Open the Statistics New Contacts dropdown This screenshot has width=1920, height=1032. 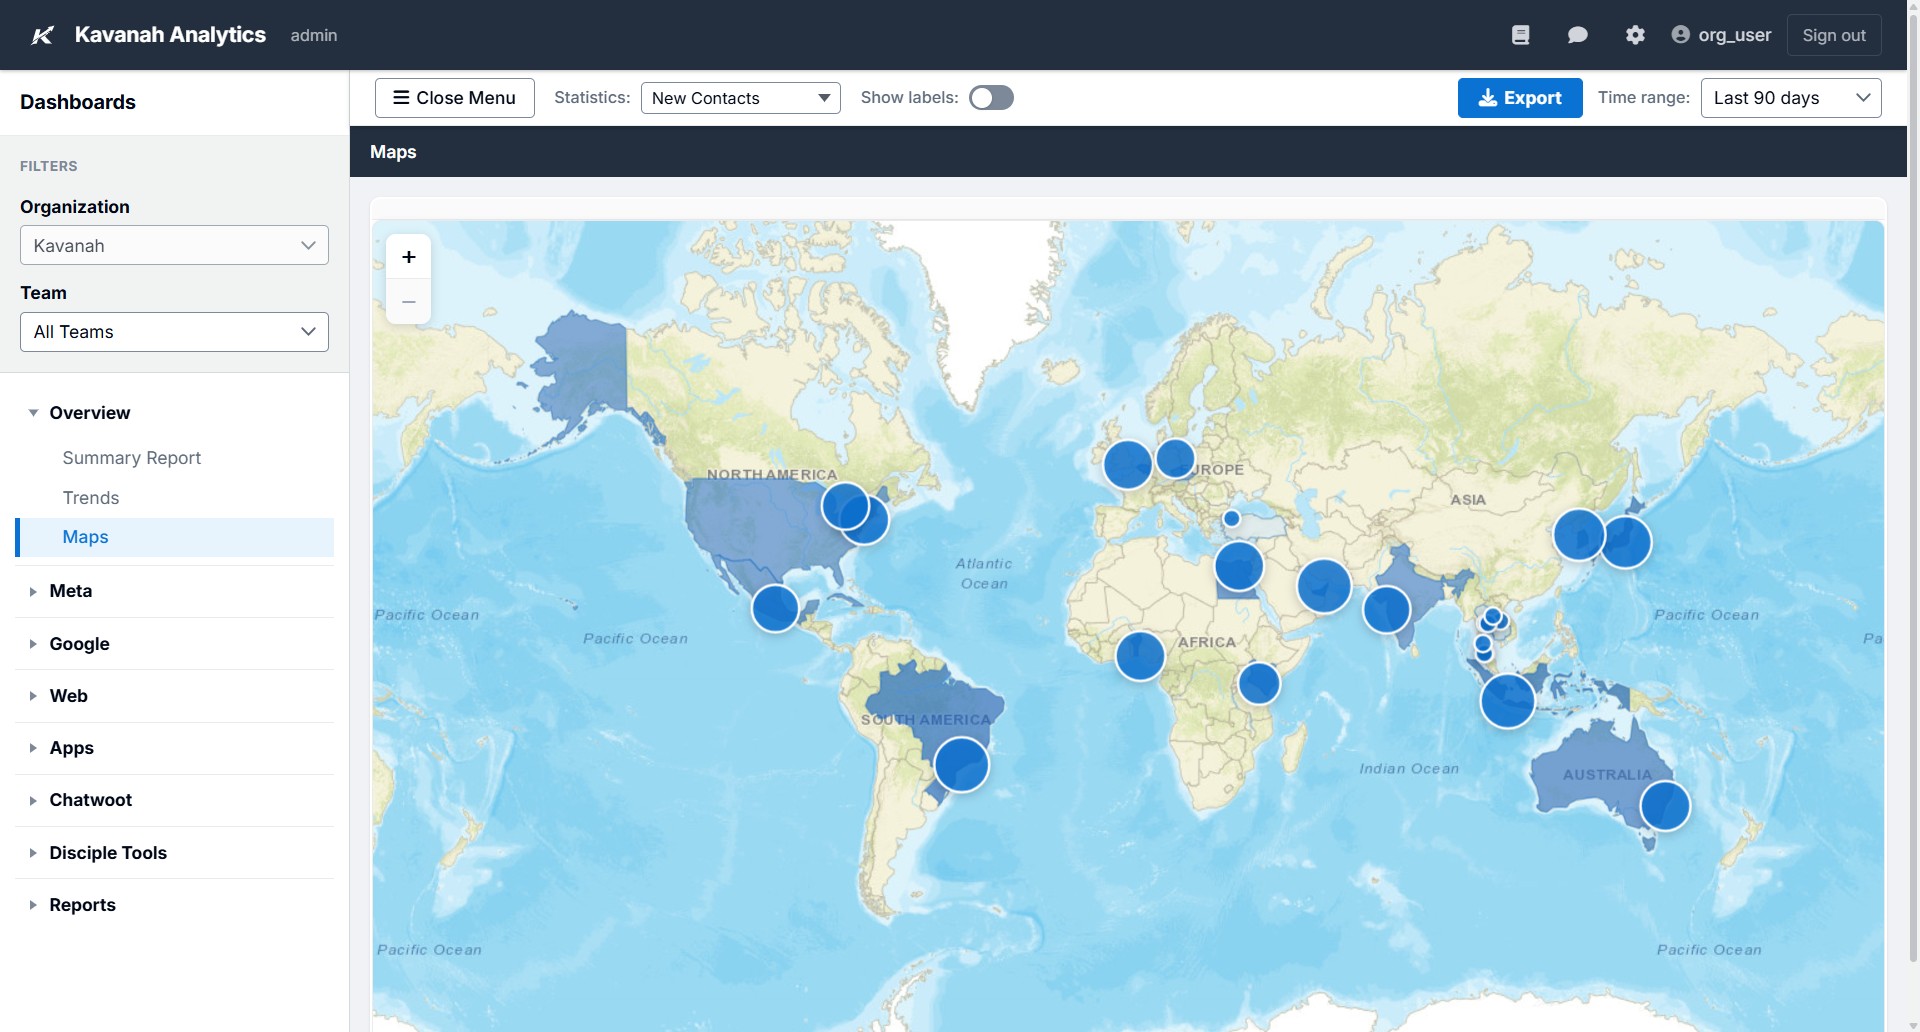(740, 98)
